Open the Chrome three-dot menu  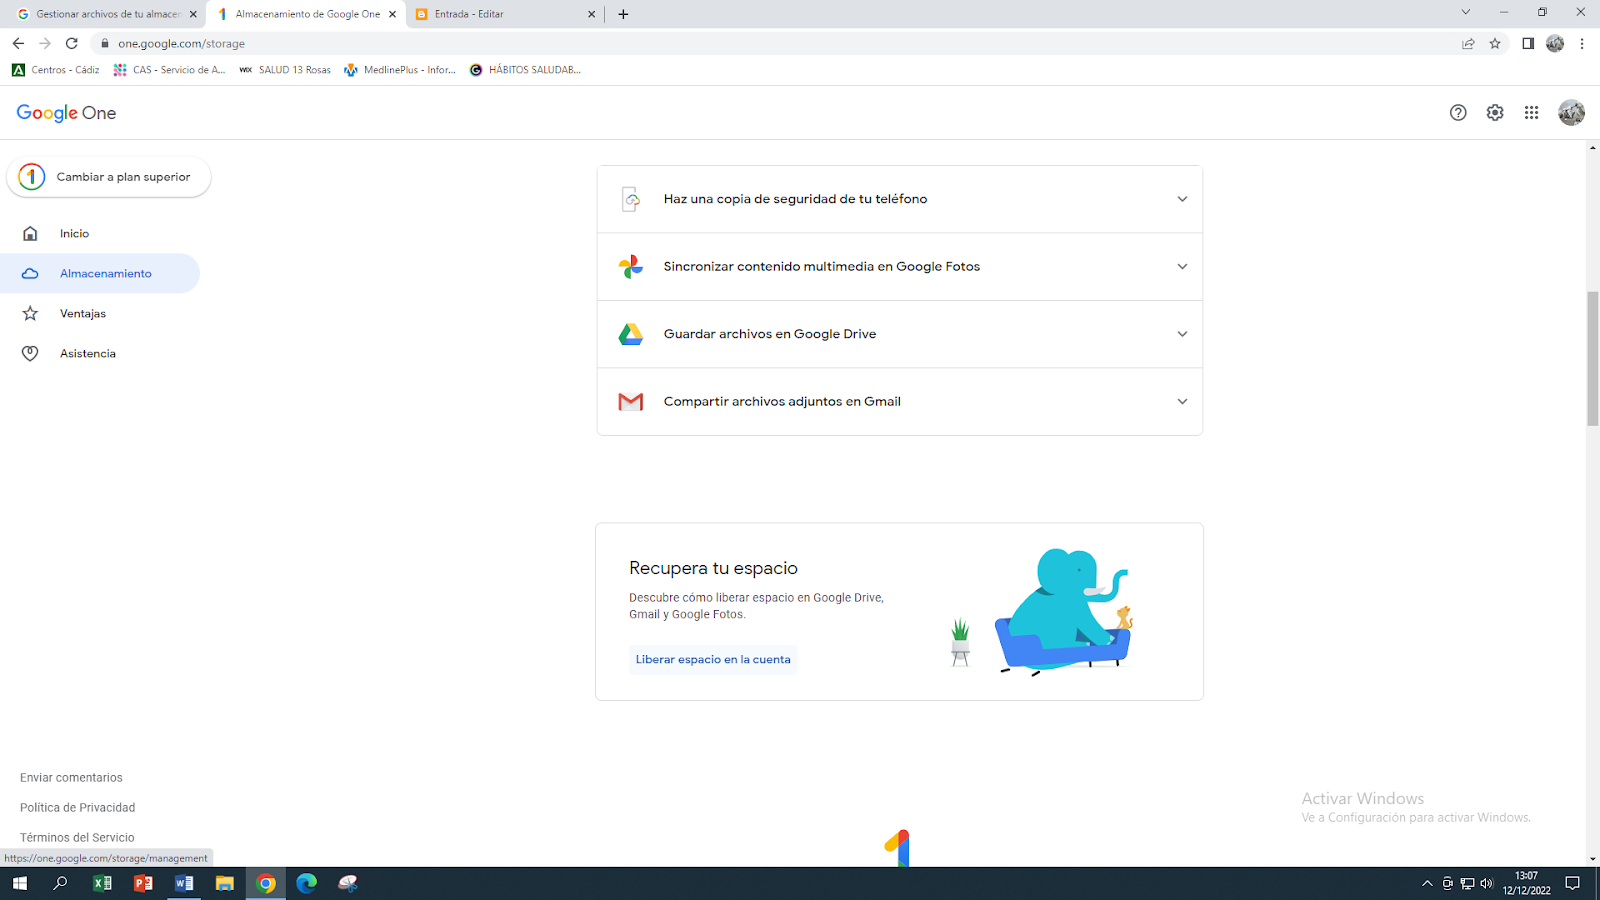(1582, 43)
